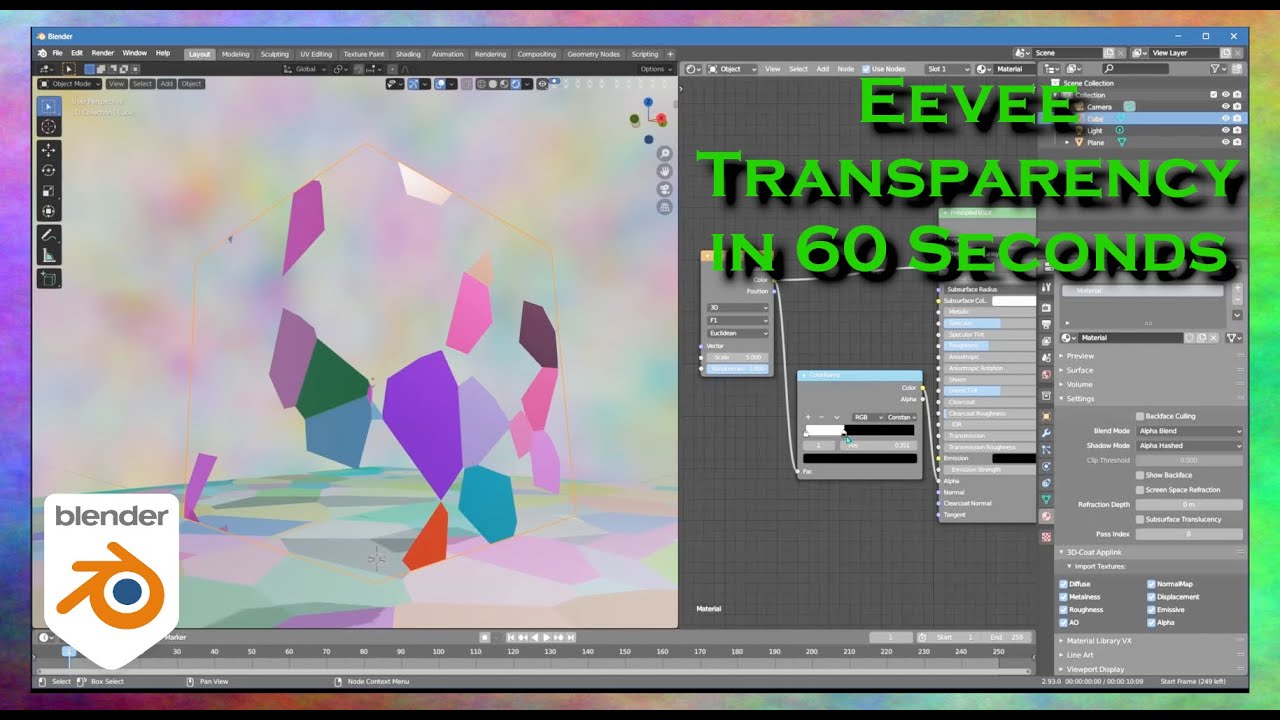Switch to the Geometry Nodes workspace tab

(594, 54)
